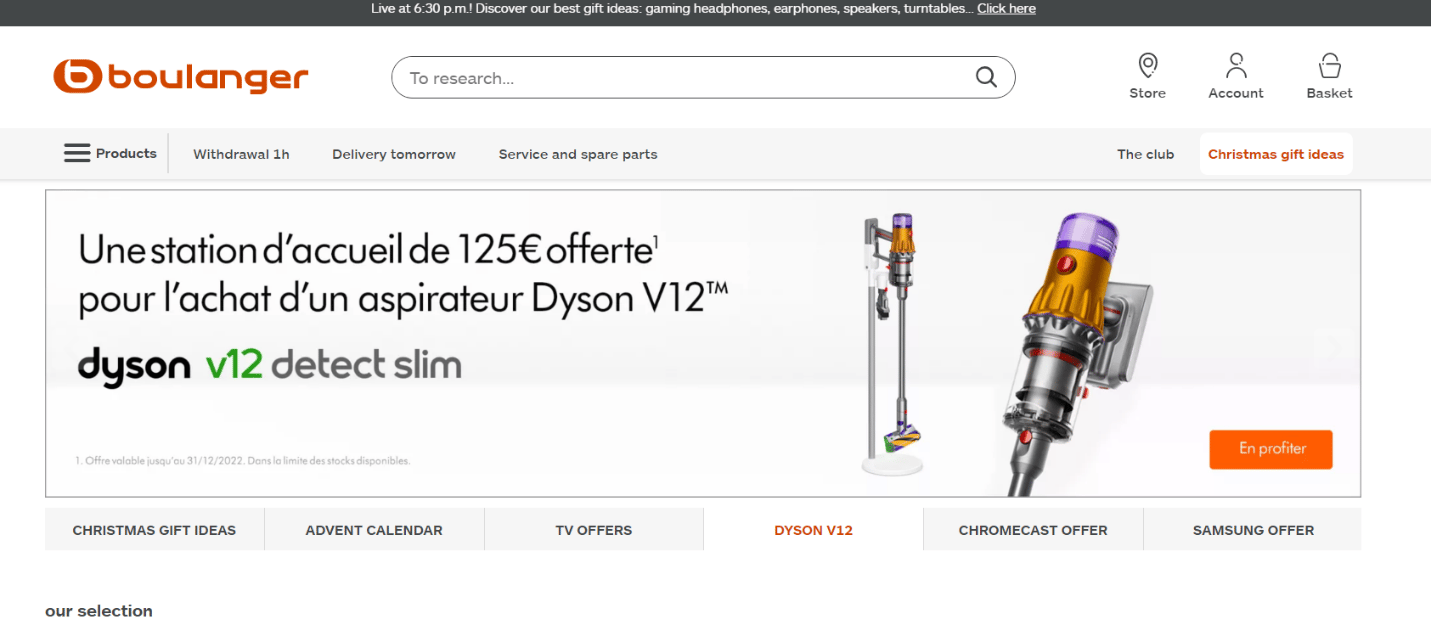The height and width of the screenshot is (625, 1431).
Task: Switch to CHRISTMAS GIFT IDEAS carousel tab
Action: [x=154, y=530]
